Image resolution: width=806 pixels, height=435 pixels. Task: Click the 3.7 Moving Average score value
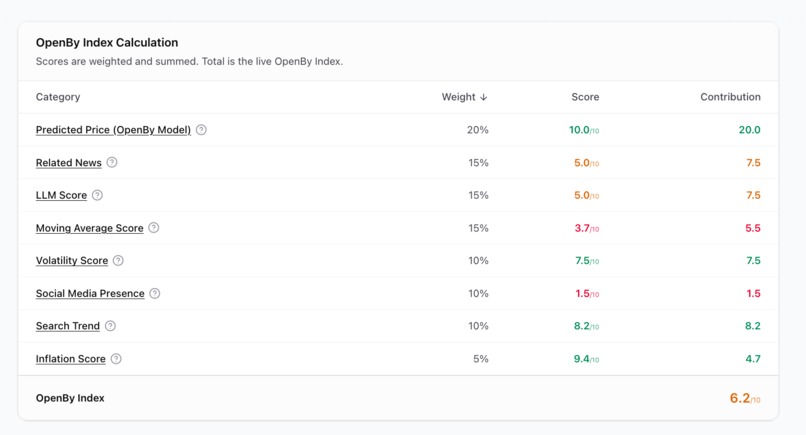(x=587, y=228)
